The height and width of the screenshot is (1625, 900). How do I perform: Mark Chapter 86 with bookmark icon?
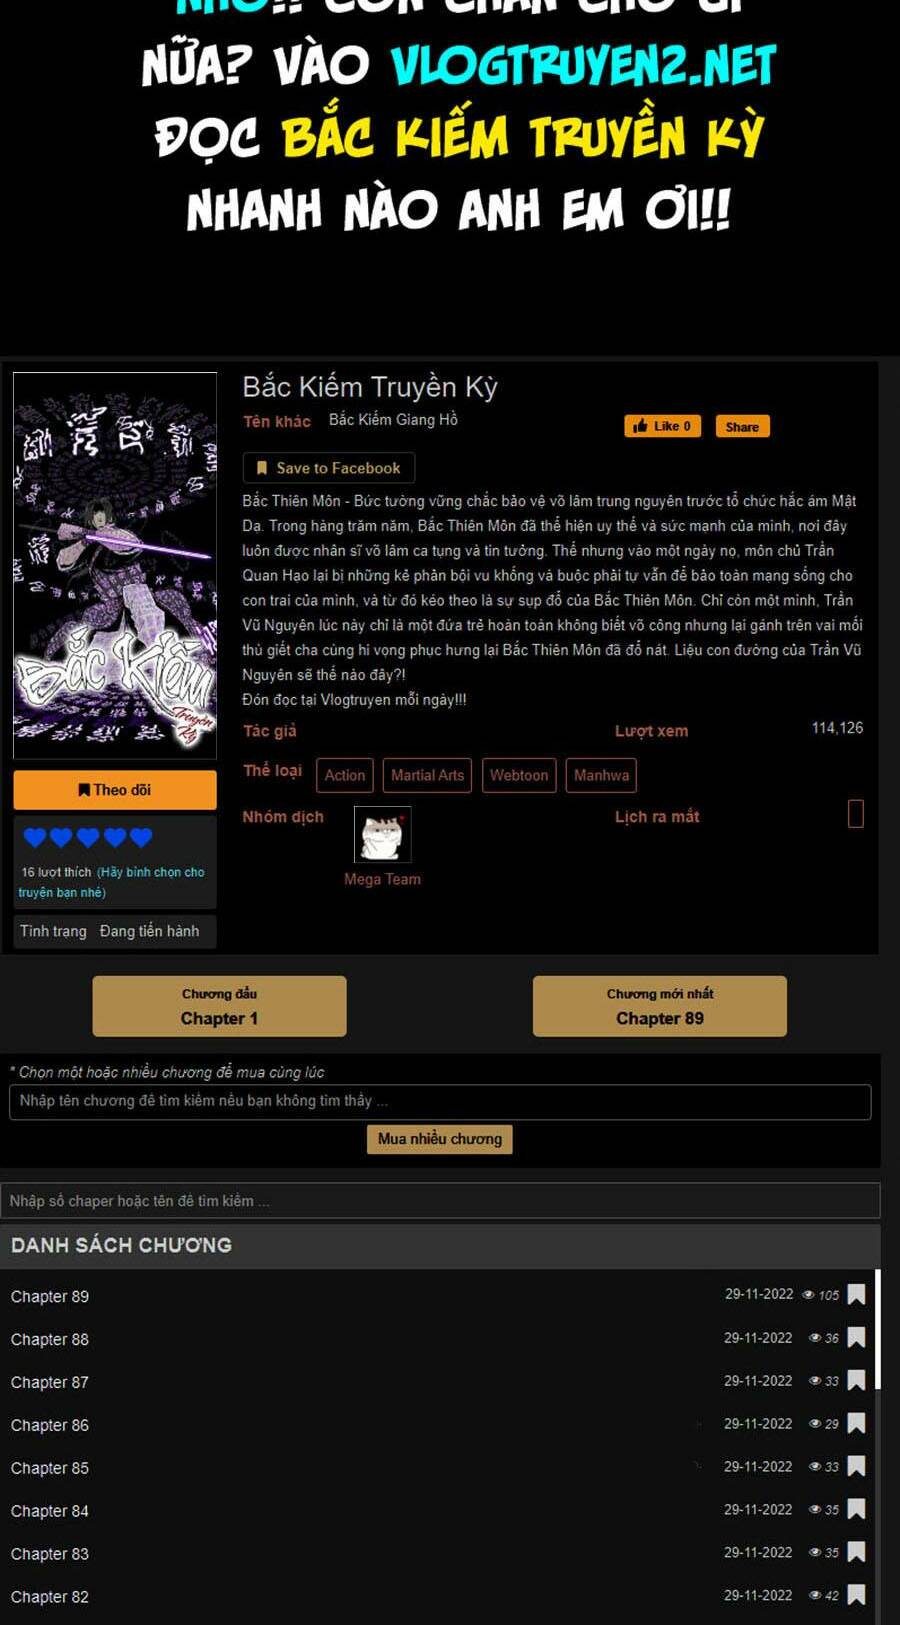pyautogui.click(x=856, y=1423)
